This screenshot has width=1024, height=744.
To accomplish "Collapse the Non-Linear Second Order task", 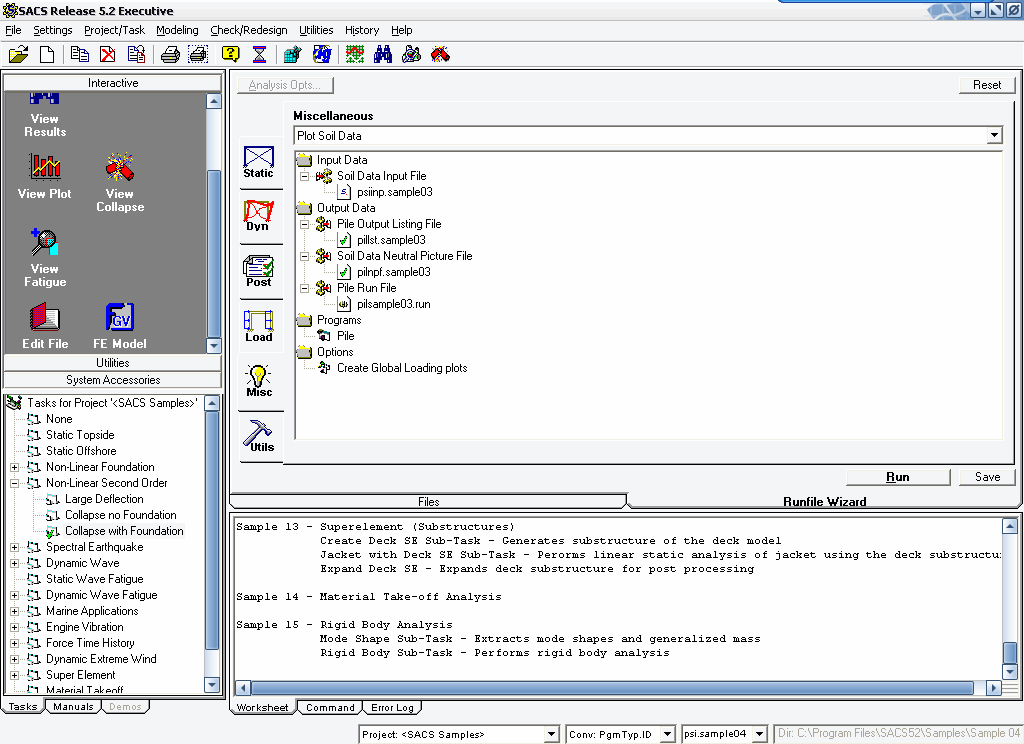I will 14,483.
